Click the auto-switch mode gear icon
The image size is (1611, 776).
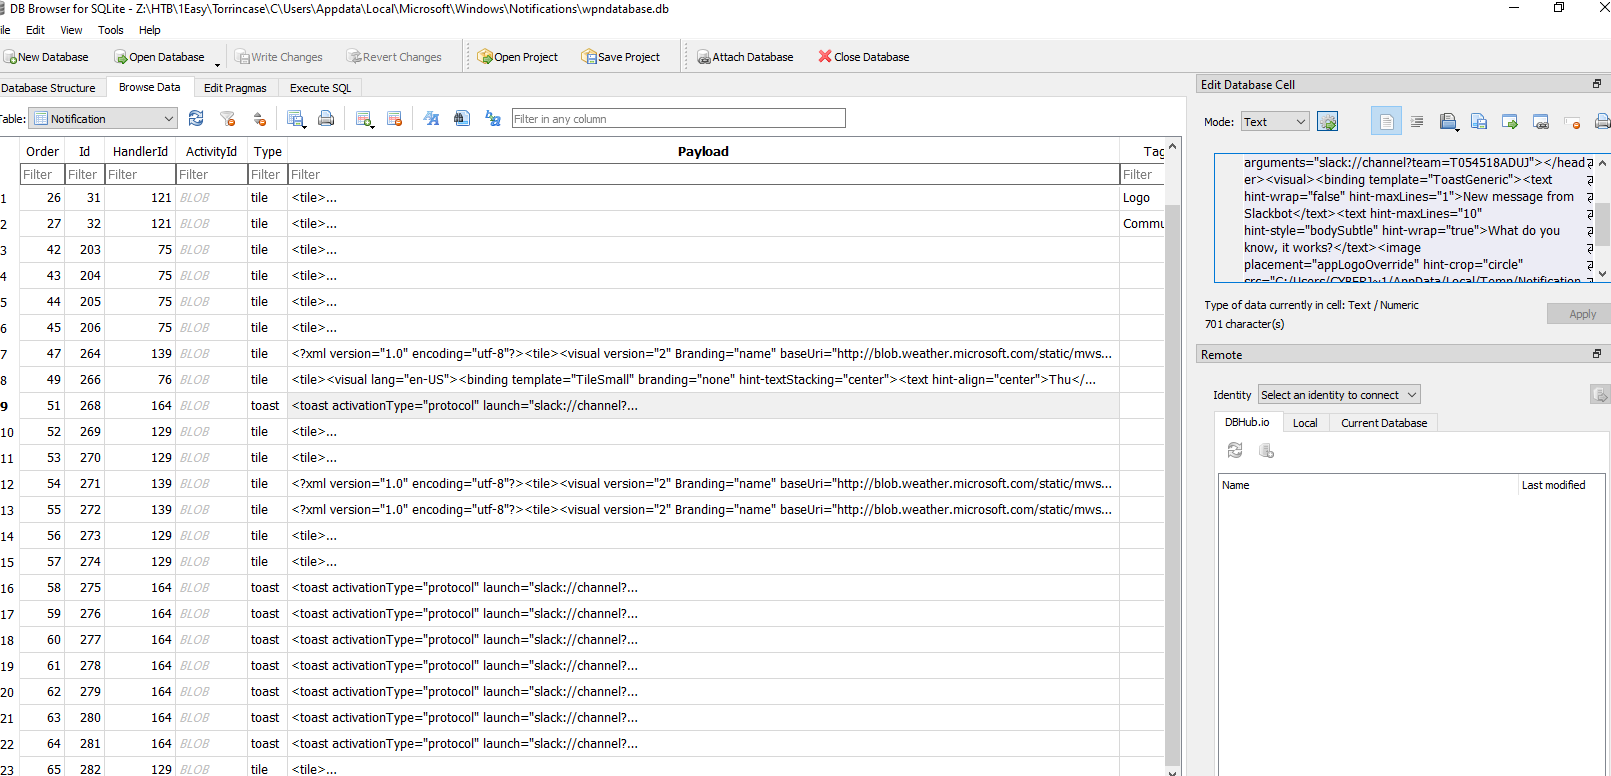(x=1327, y=122)
